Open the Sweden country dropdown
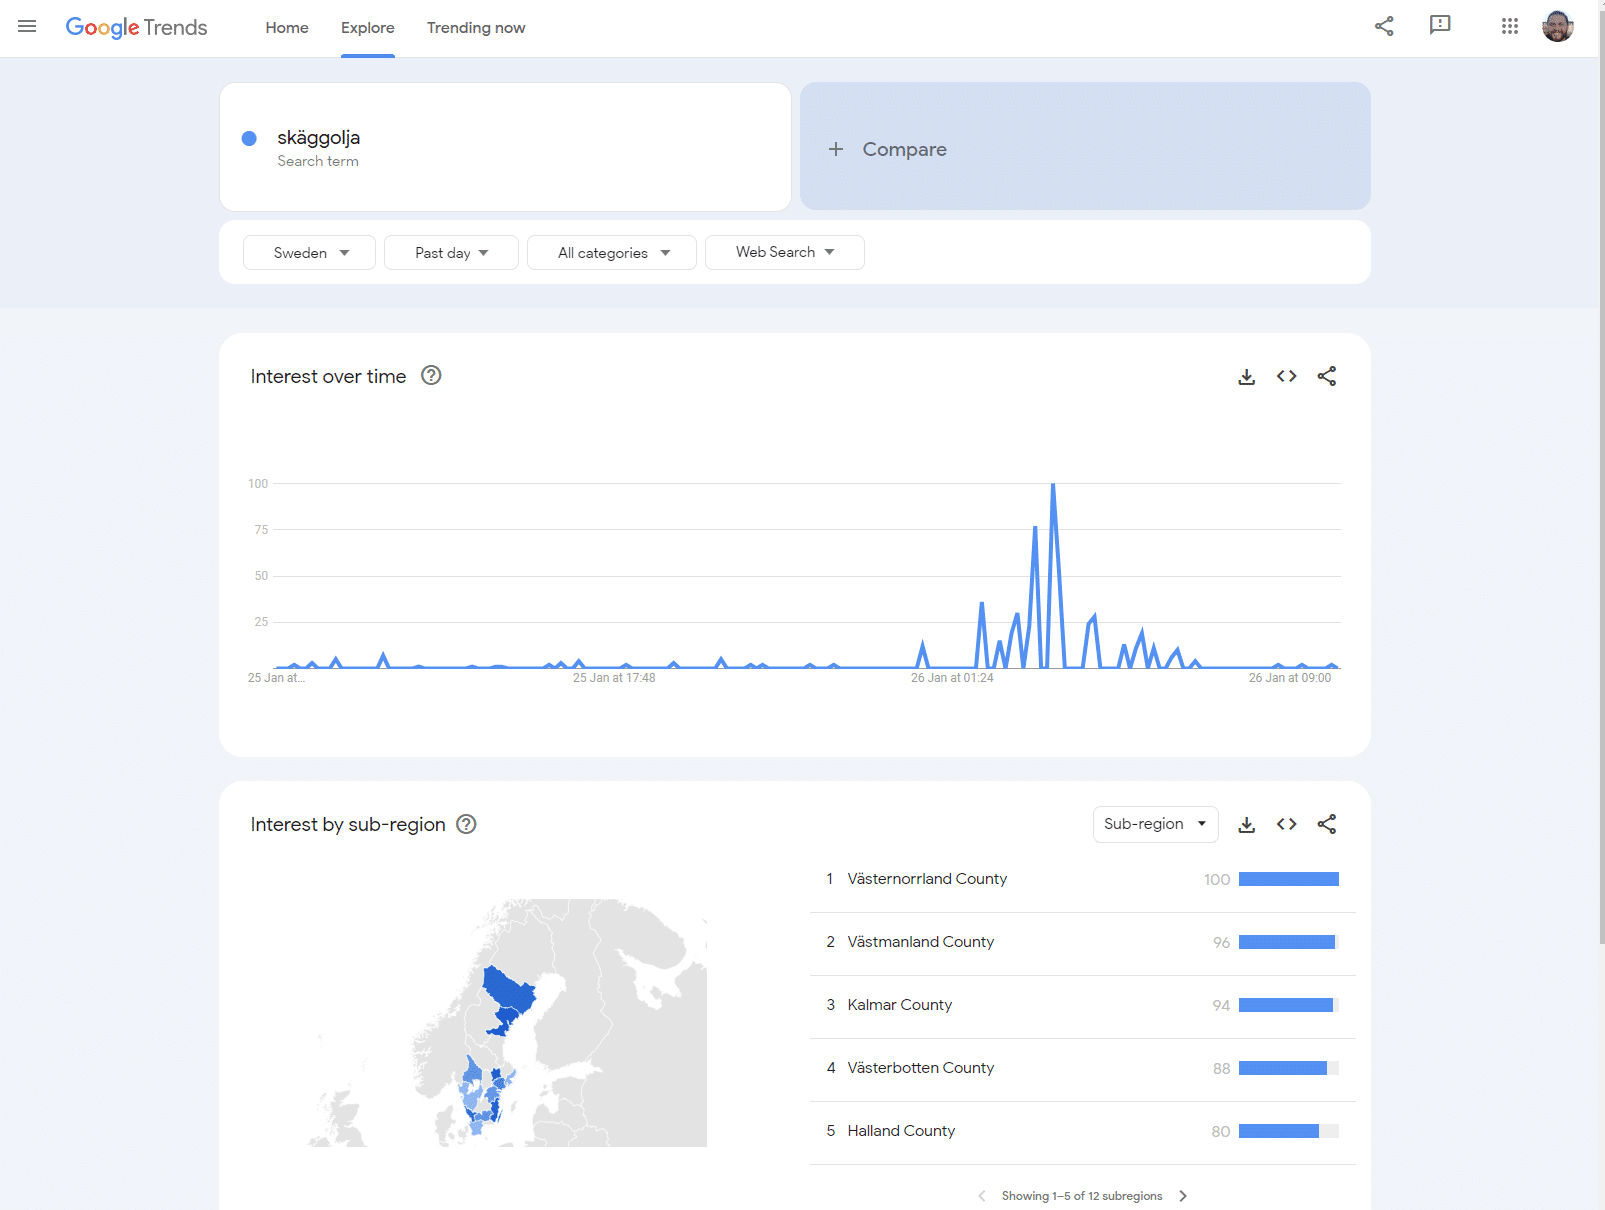 pyautogui.click(x=310, y=253)
